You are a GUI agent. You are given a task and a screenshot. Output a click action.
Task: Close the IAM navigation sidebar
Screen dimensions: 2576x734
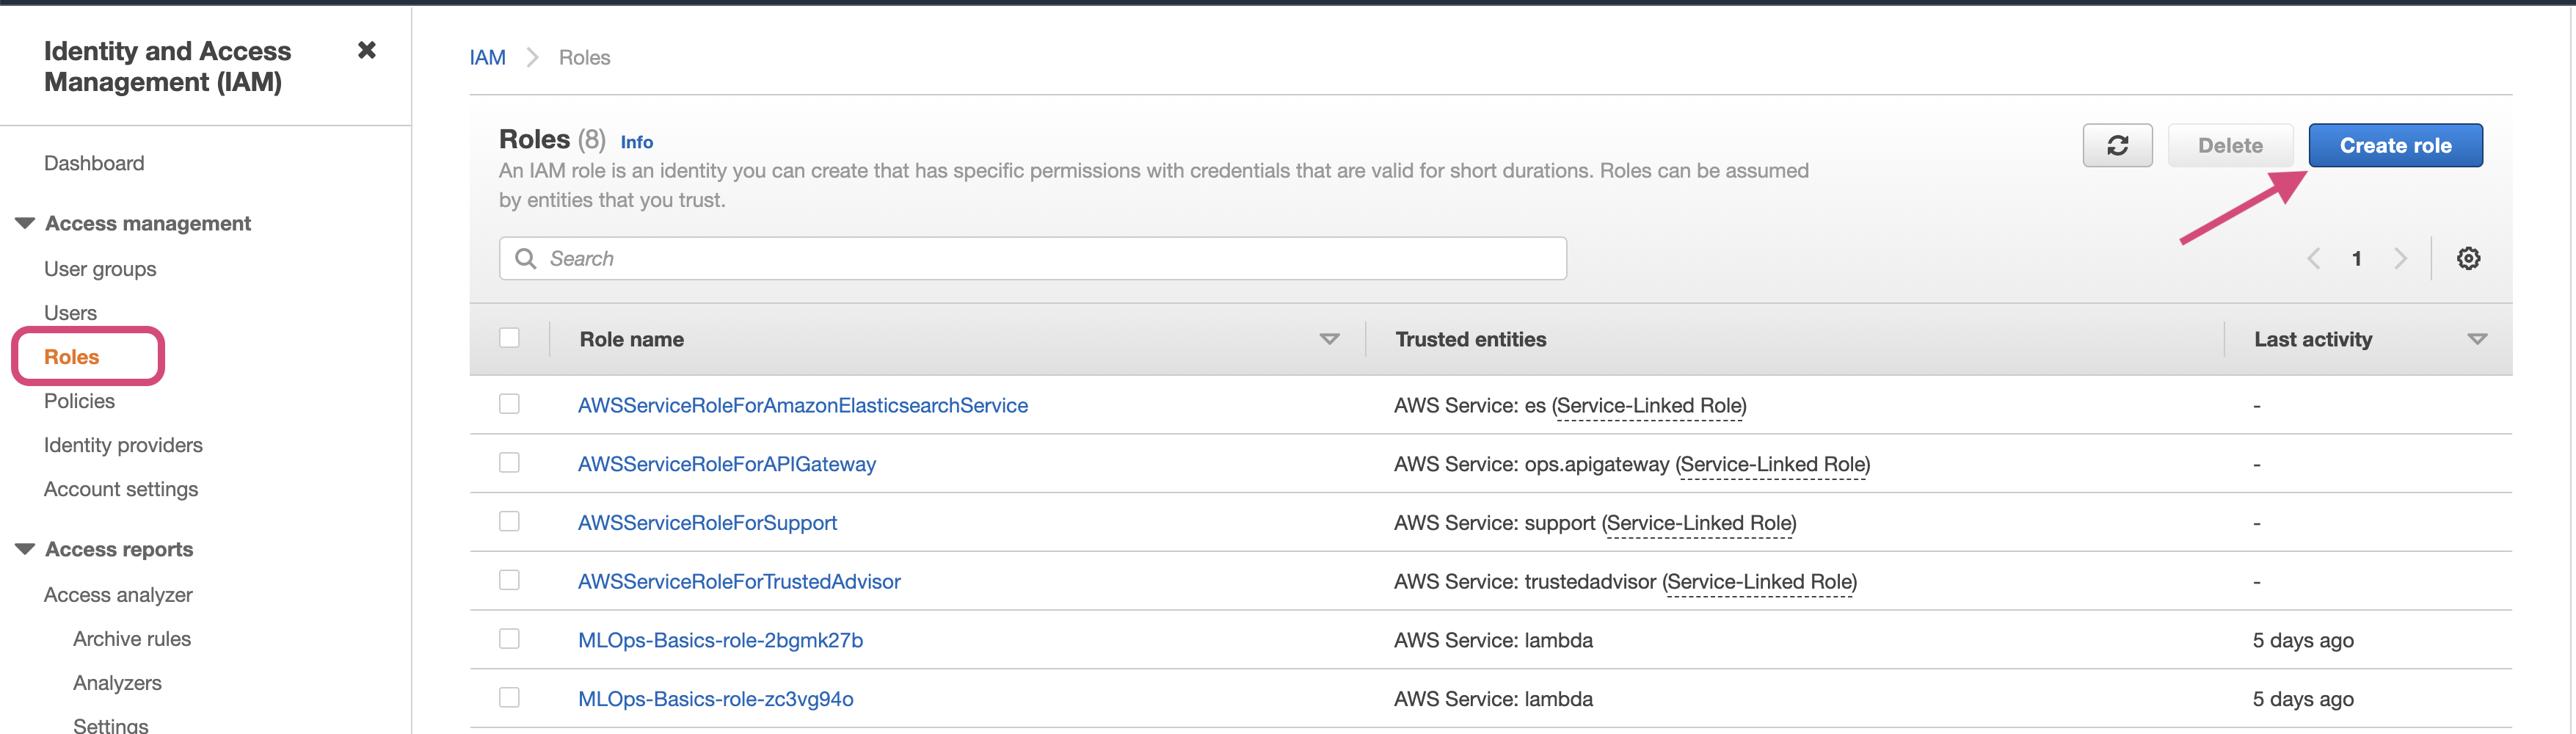tap(367, 50)
